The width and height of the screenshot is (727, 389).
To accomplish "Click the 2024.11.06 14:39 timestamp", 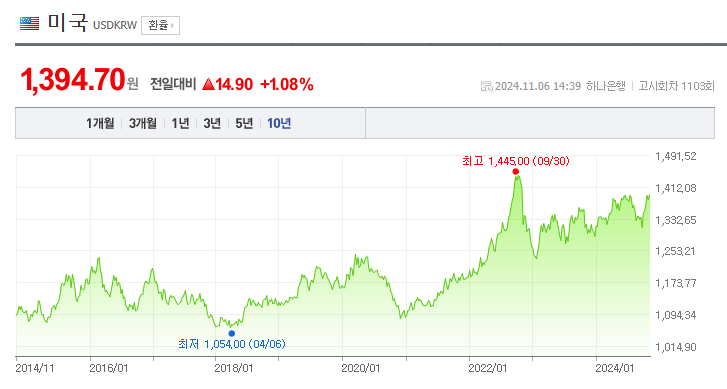I will (x=537, y=86).
